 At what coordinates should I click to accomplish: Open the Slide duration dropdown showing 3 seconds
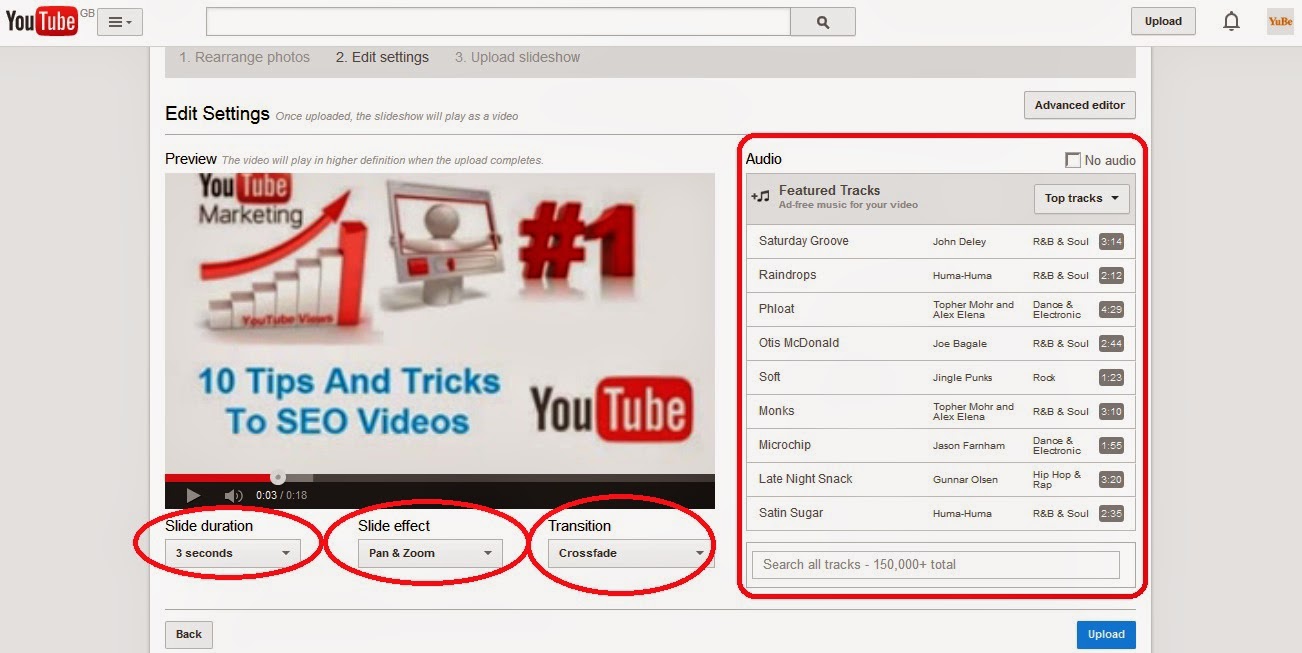coord(232,553)
